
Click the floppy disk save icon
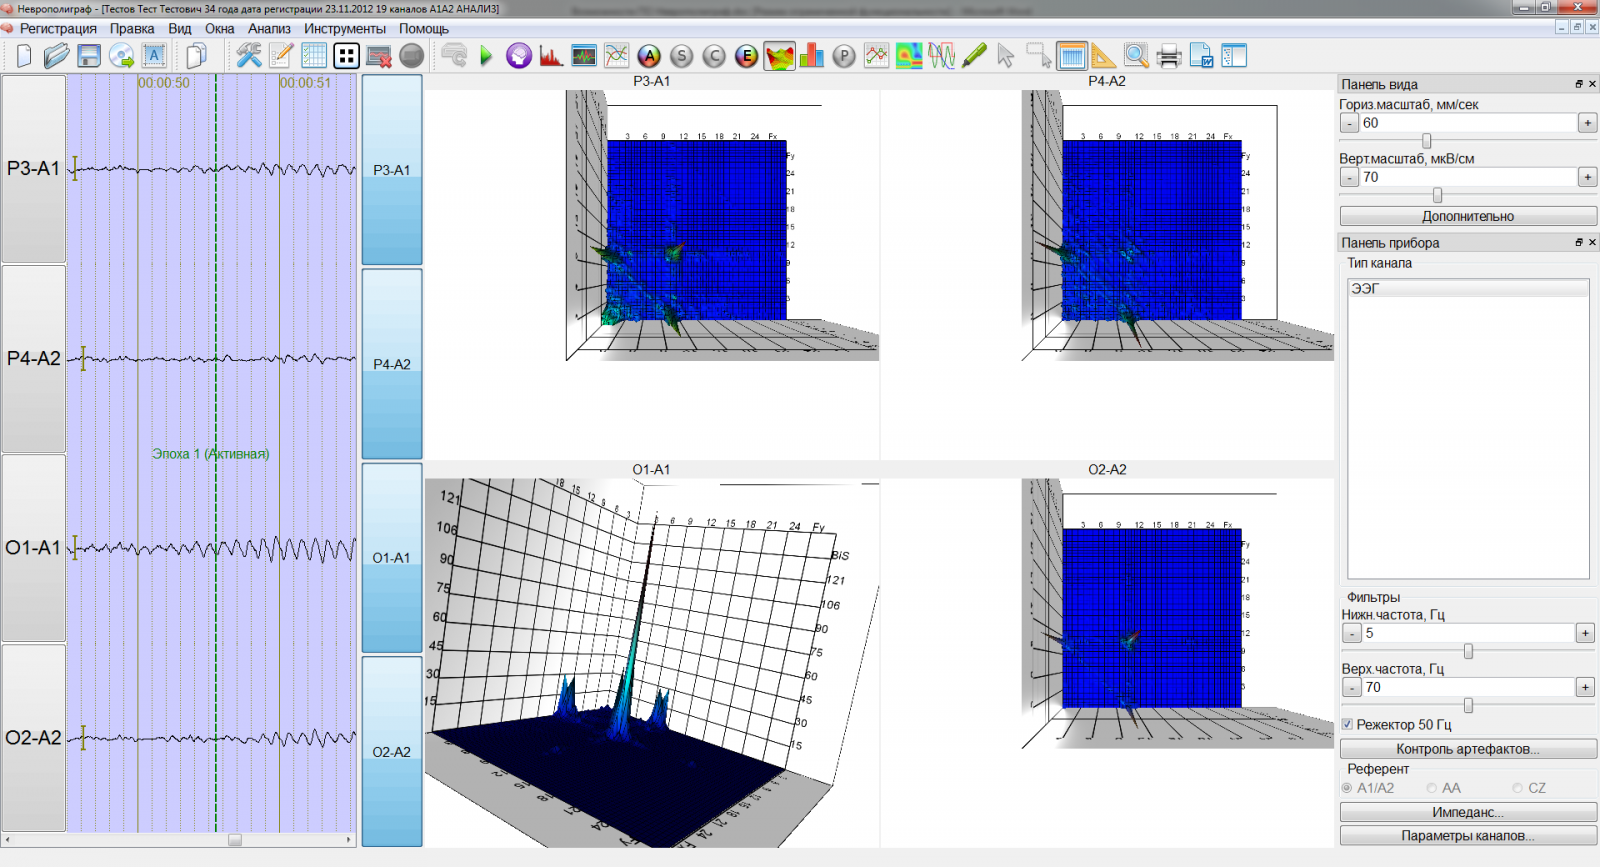89,56
